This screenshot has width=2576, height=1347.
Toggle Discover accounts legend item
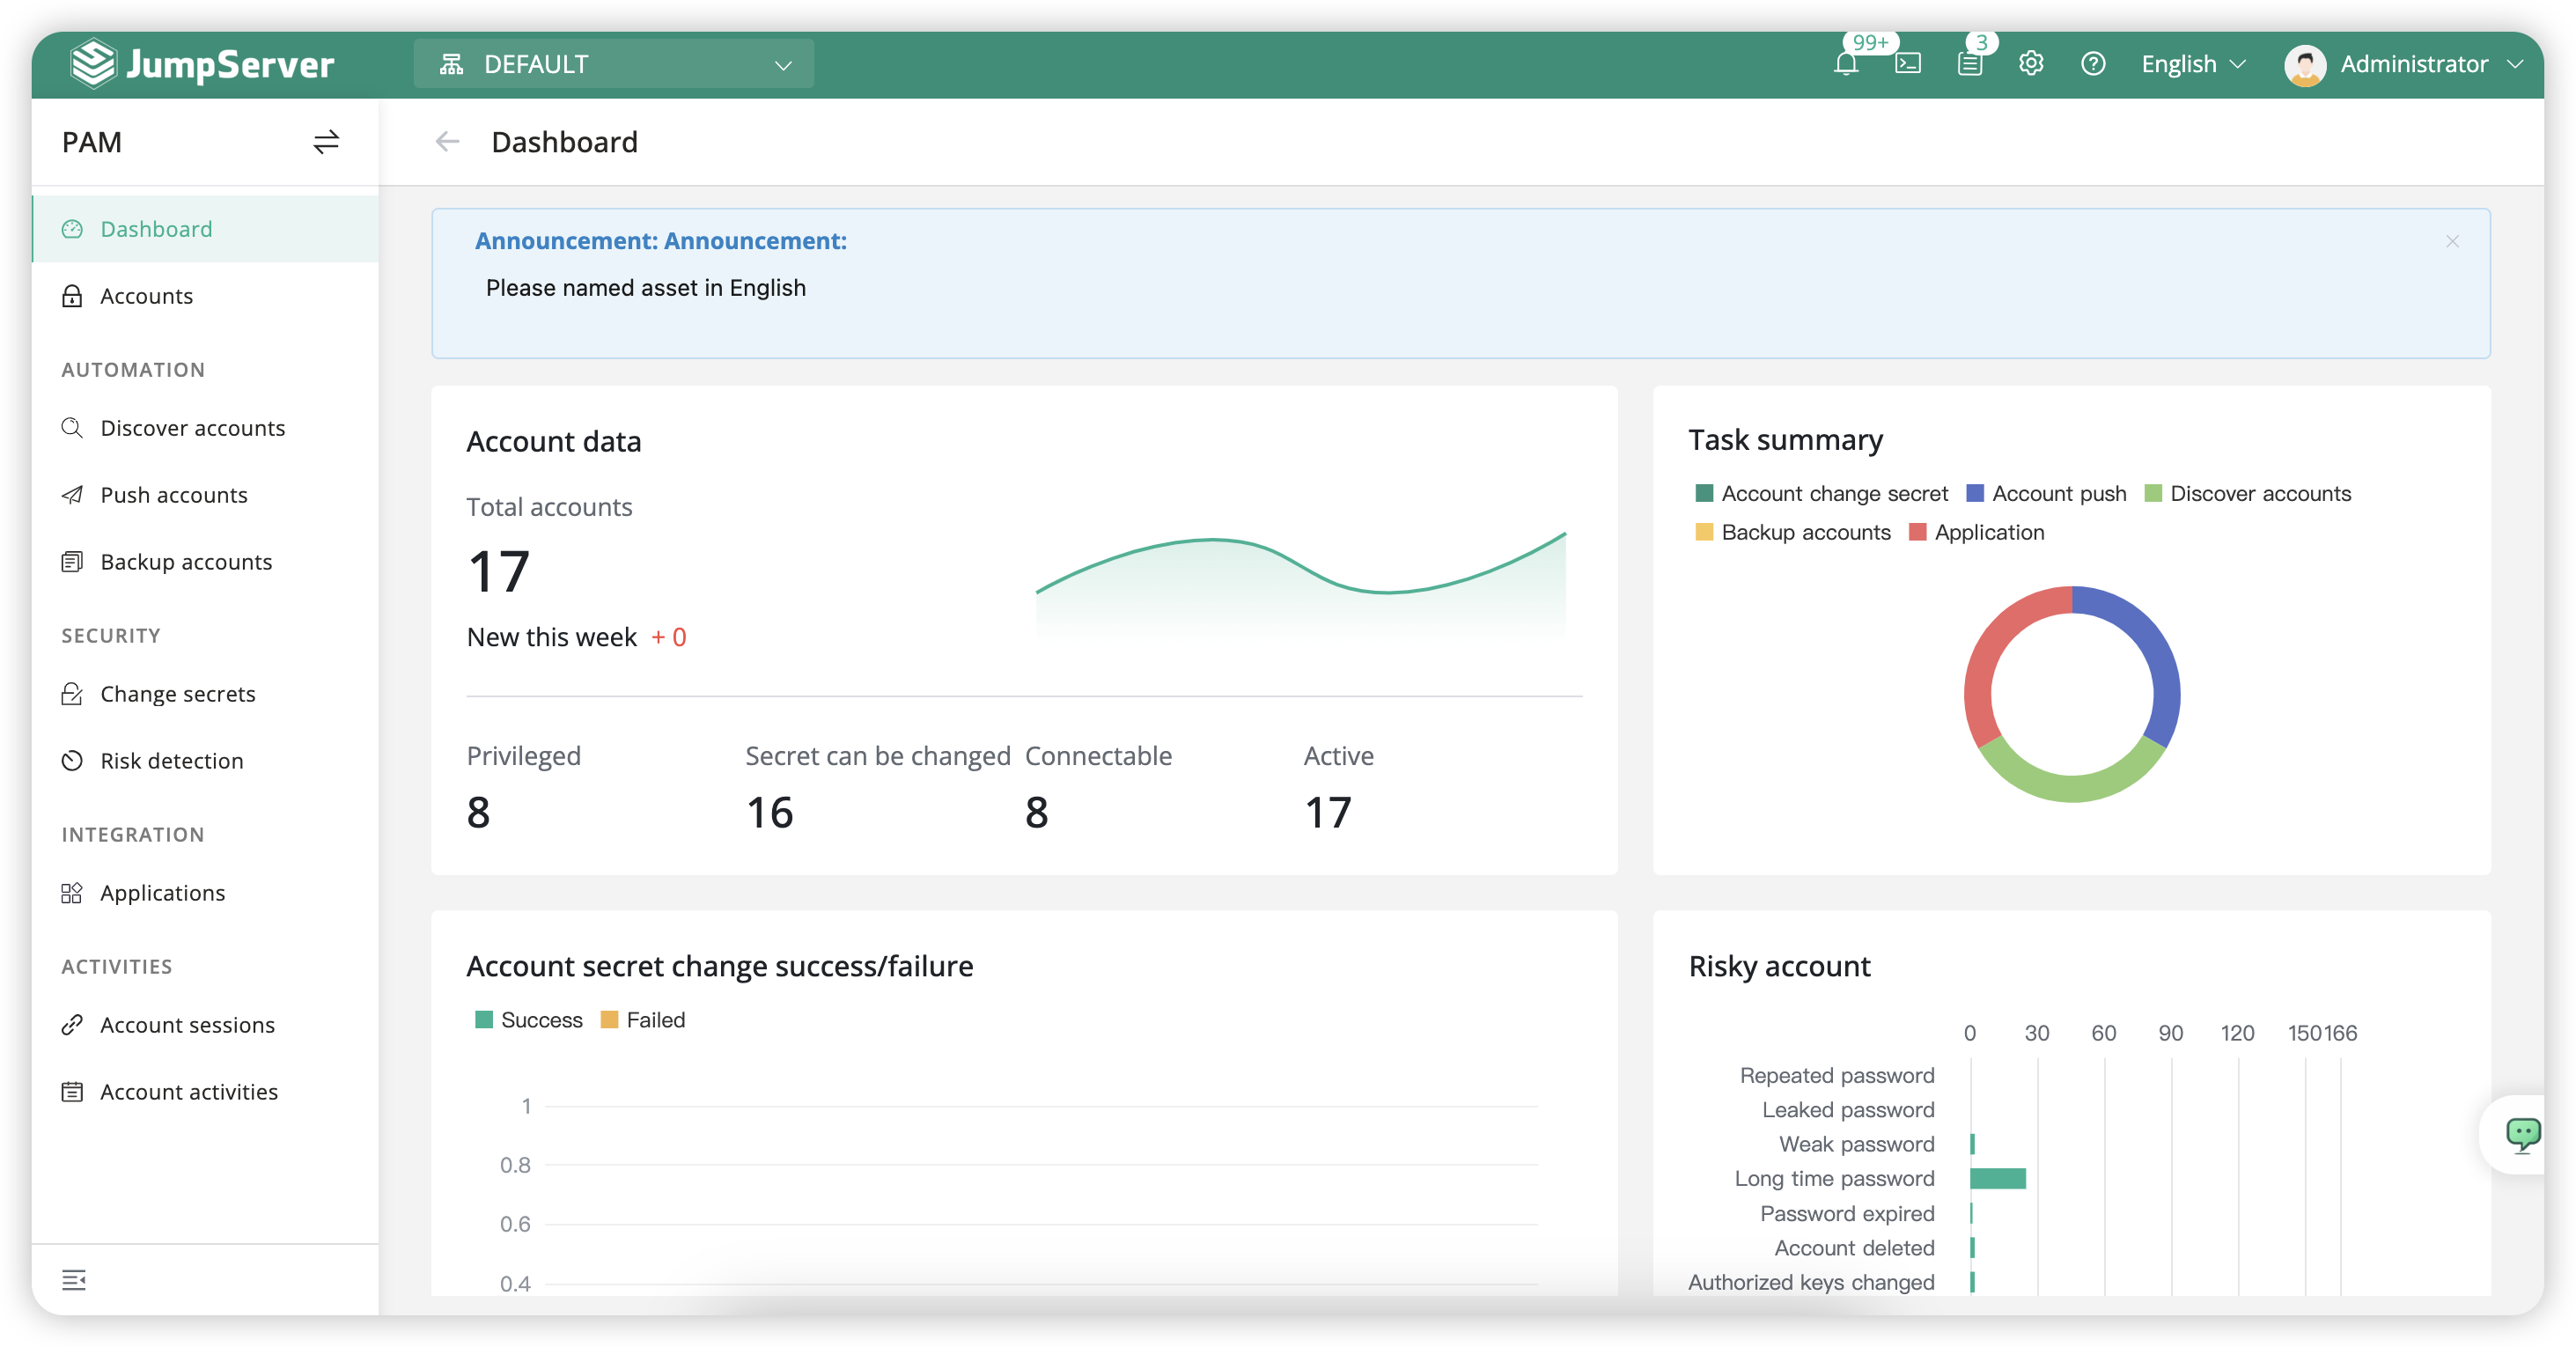[x=2248, y=494]
